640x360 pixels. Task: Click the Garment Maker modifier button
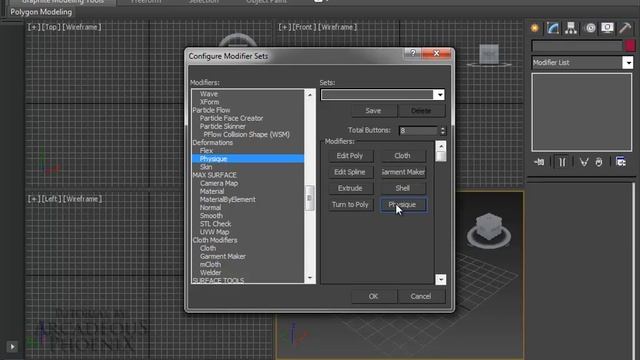tap(403, 172)
